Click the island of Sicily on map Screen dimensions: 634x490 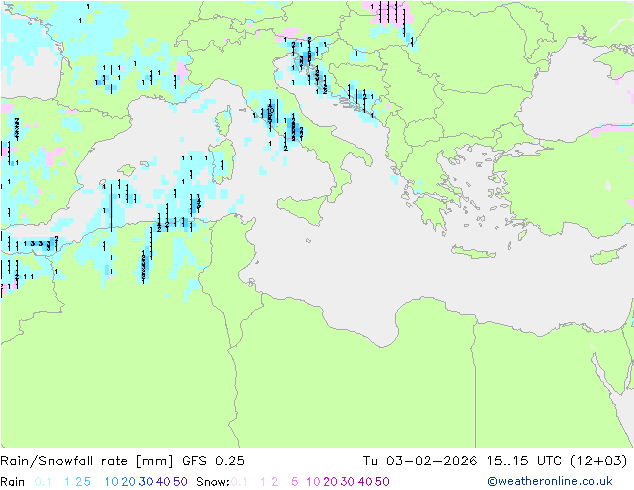click(304, 209)
